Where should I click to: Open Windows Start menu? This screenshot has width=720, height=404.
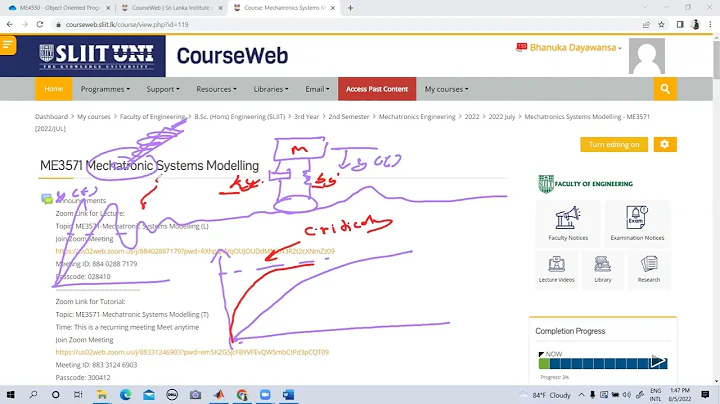click(x=10, y=395)
